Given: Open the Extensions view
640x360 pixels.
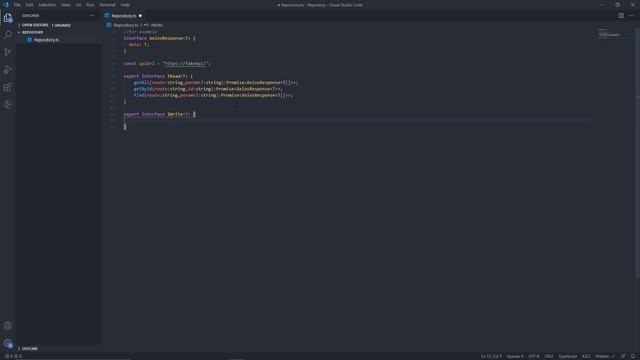Looking at the screenshot, I should [8, 87].
